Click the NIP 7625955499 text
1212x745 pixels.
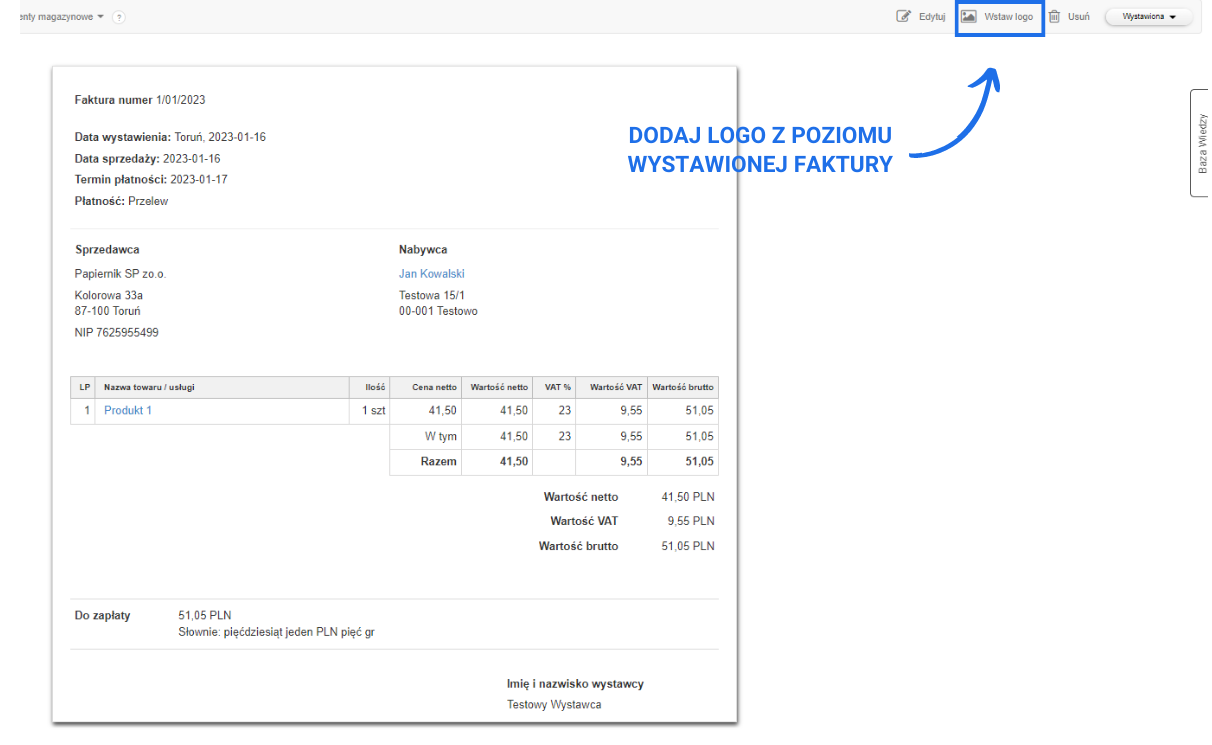(117, 333)
